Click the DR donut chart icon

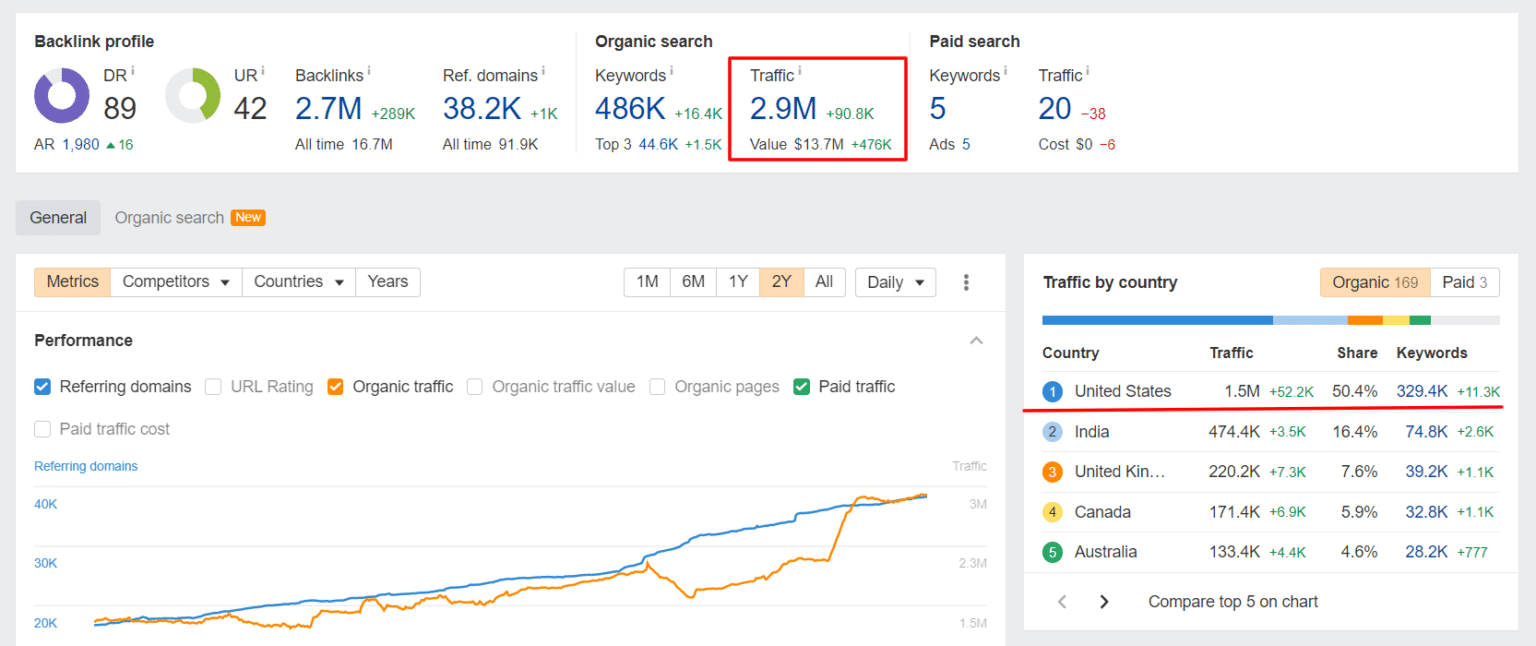point(62,96)
